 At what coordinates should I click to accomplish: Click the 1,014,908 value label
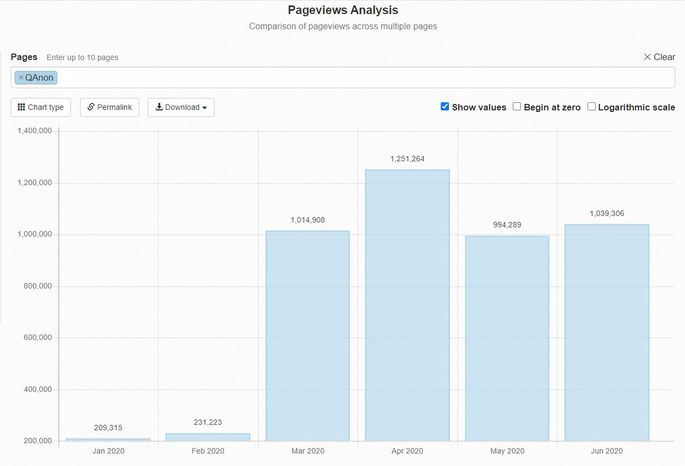tap(308, 220)
